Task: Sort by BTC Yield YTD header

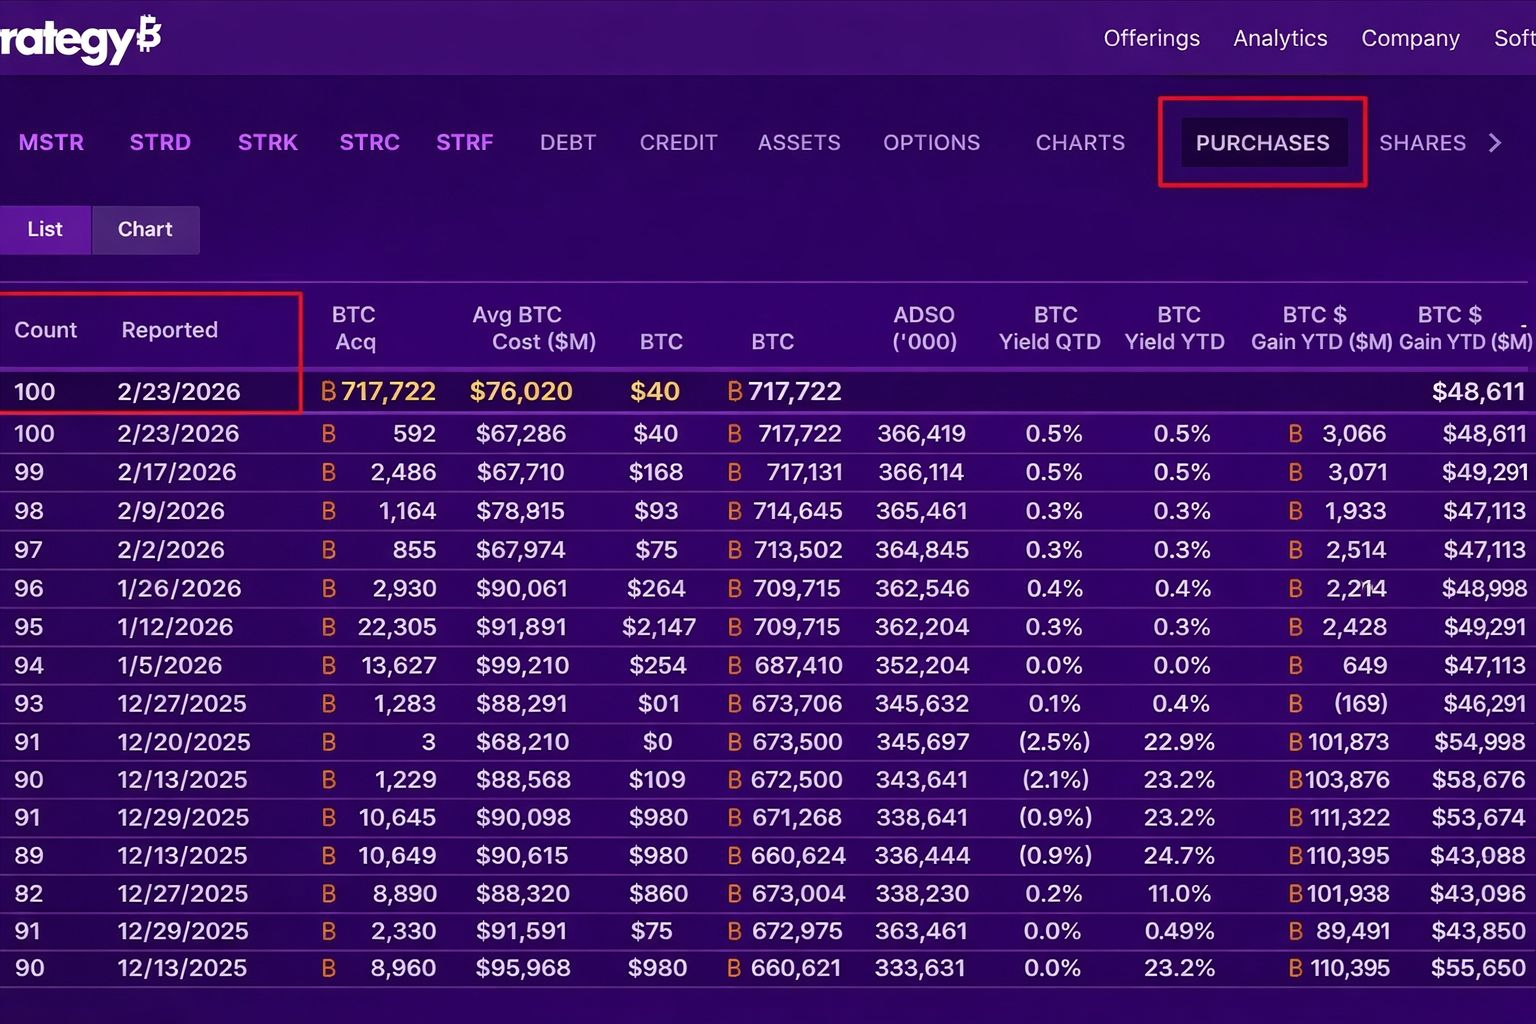Action: (x=1175, y=328)
